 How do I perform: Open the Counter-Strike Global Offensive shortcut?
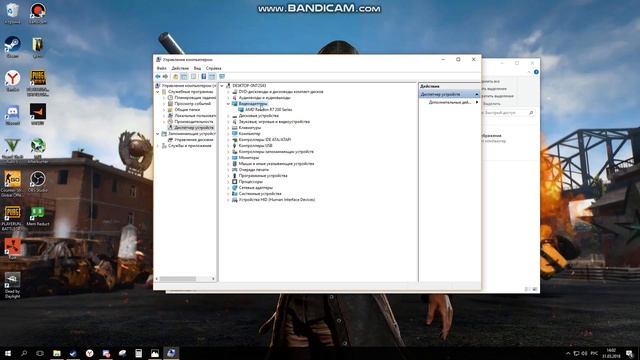point(12,183)
